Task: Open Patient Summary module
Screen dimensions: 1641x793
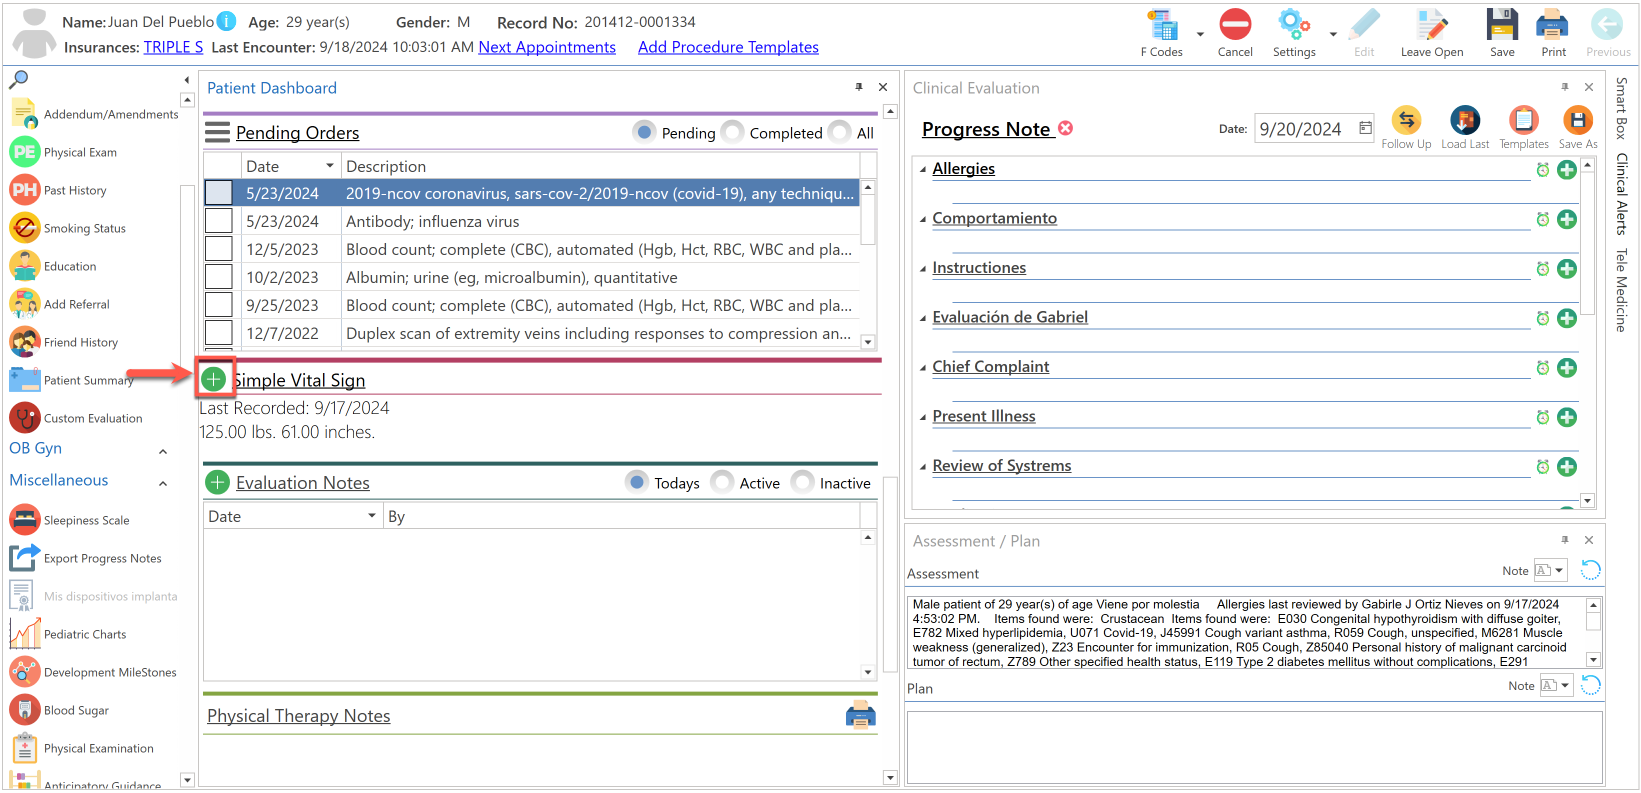Action: (x=71, y=380)
